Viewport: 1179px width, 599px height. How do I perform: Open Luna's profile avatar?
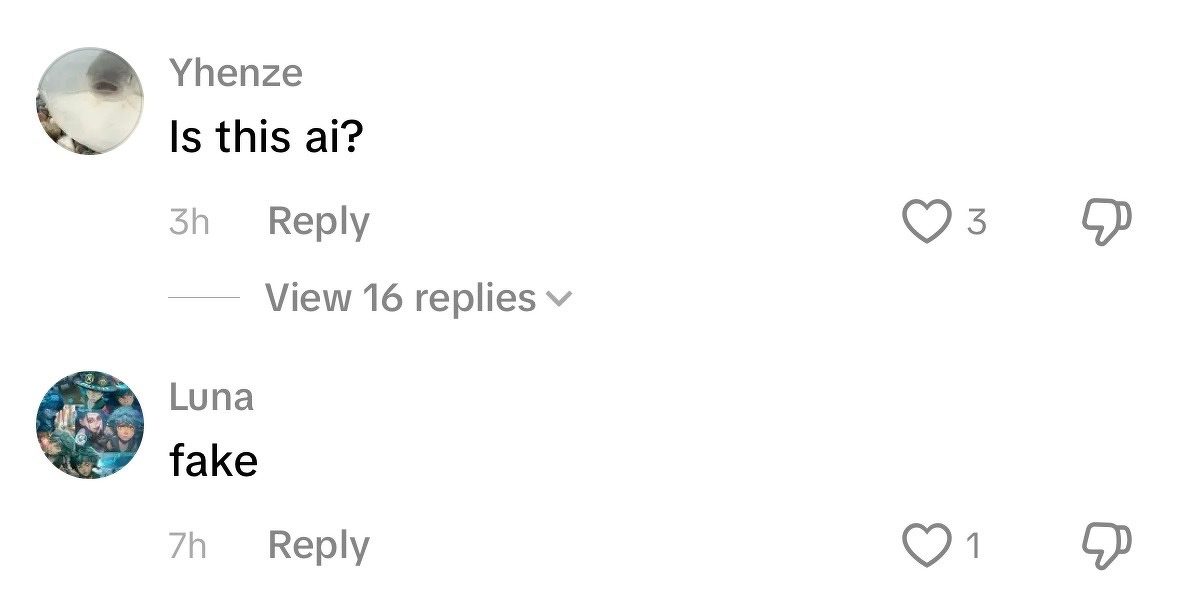point(90,425)
